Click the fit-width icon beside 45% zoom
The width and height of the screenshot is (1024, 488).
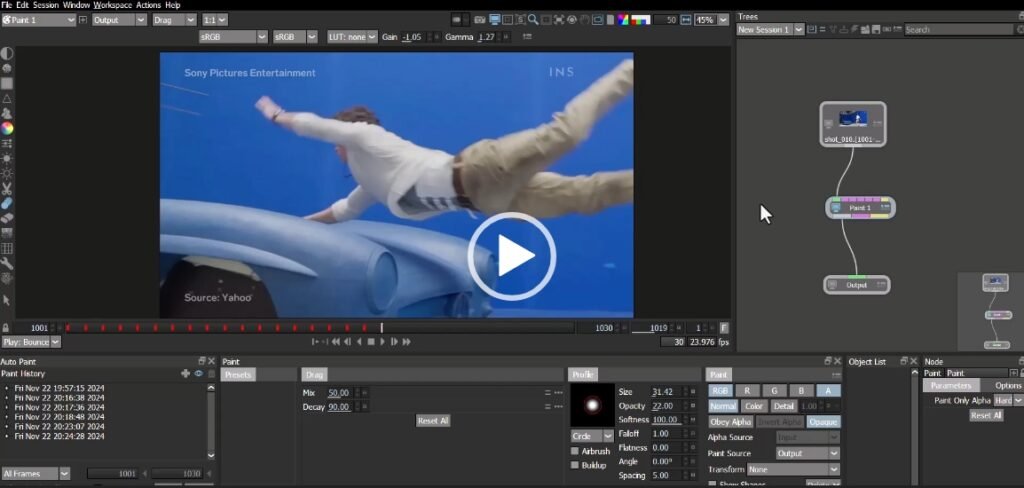686,20
